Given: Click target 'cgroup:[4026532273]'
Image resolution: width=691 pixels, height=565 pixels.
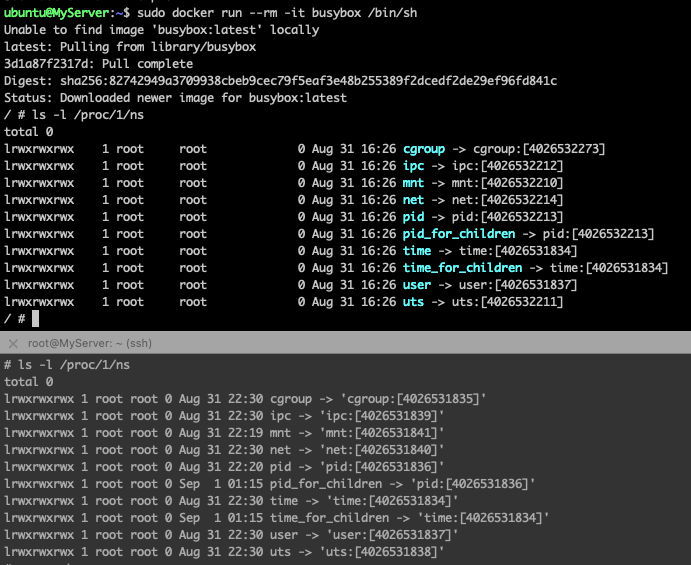Looking at the screenshot, I should coord(539,149).
